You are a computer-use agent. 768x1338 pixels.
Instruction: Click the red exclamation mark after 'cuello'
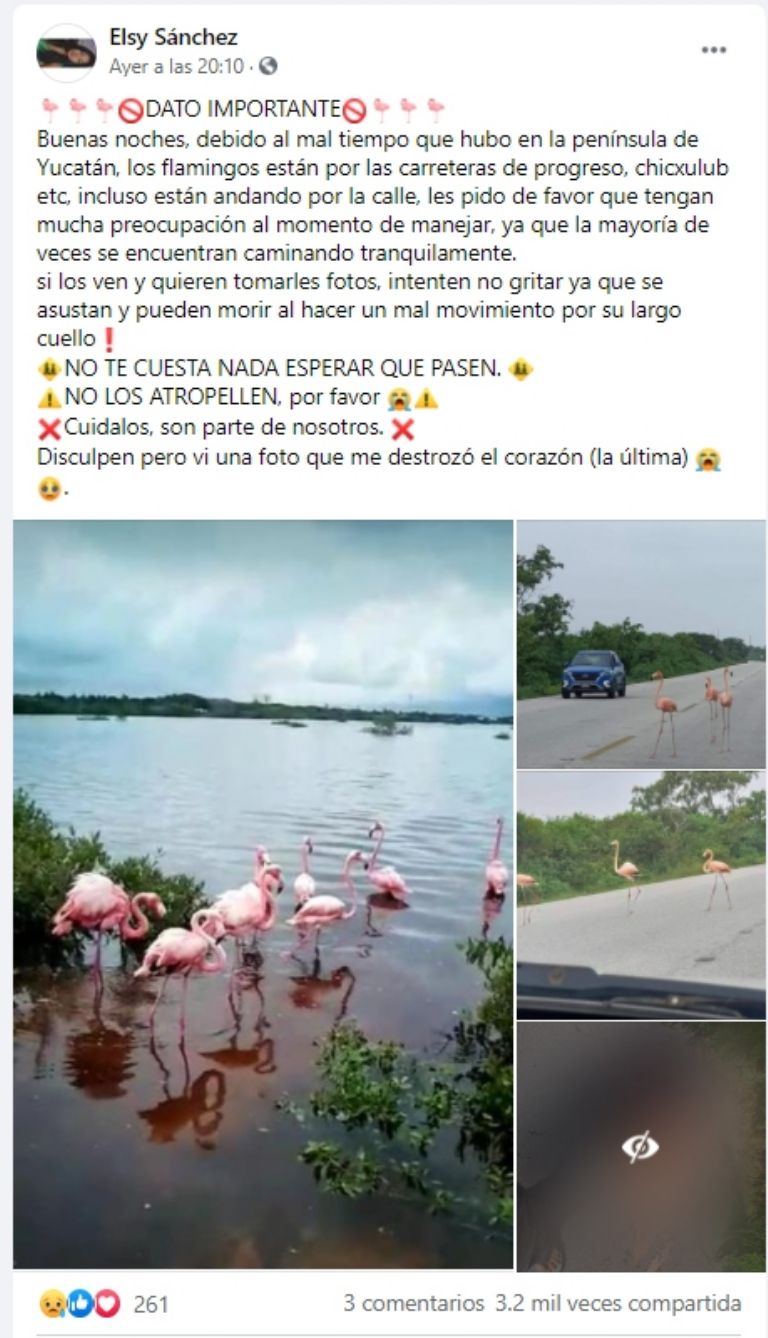109,339
